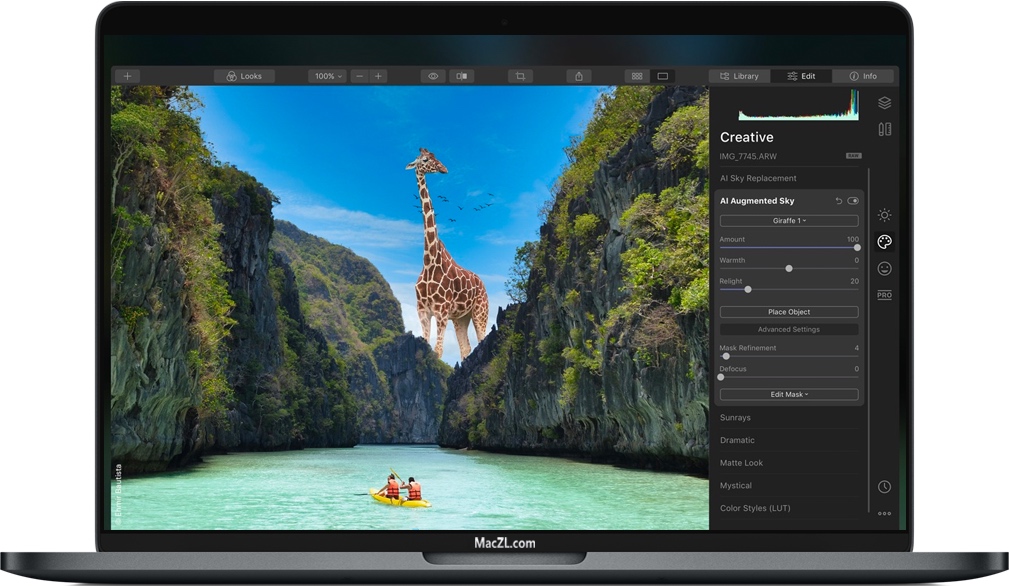Select the Creative palette icon
Image resolution: width=1009 pixels, height=586 pixels.
884,242
